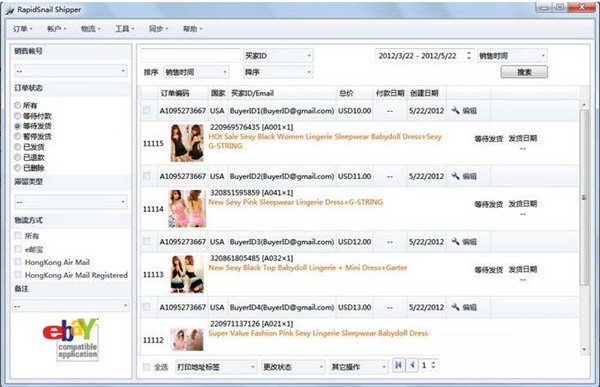Click the 搜索 button

[x=524, y=72]
